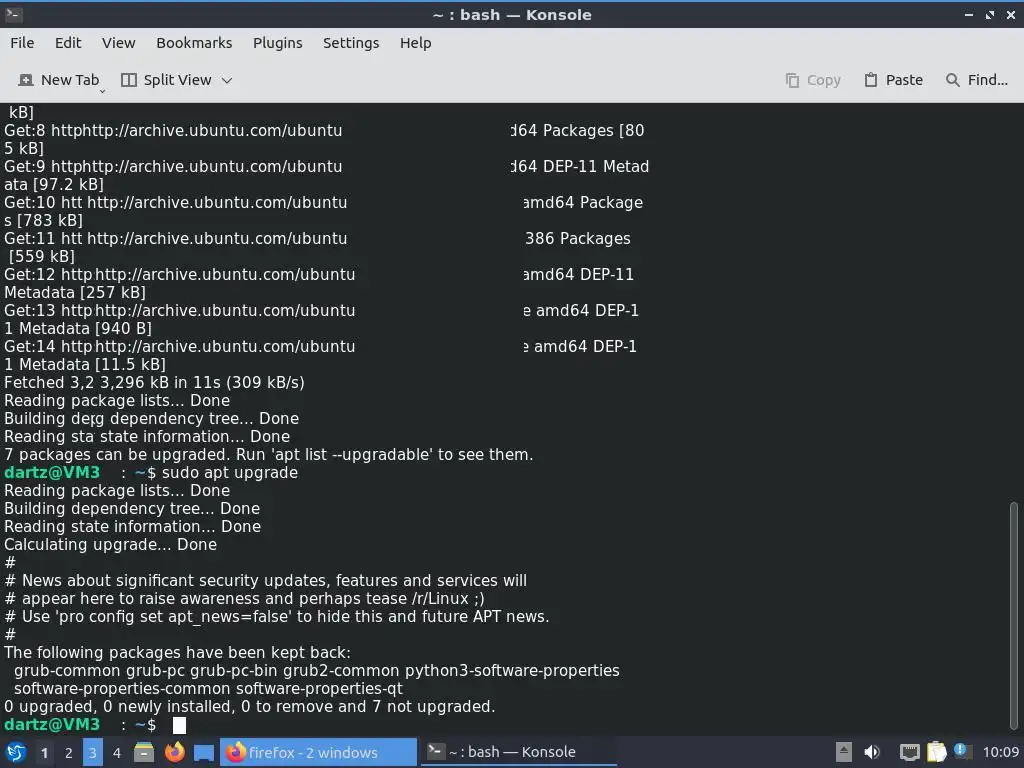
Task: Click the 'Get:14' archive.ubuntu.com line
Action: [x=320, y=346]
